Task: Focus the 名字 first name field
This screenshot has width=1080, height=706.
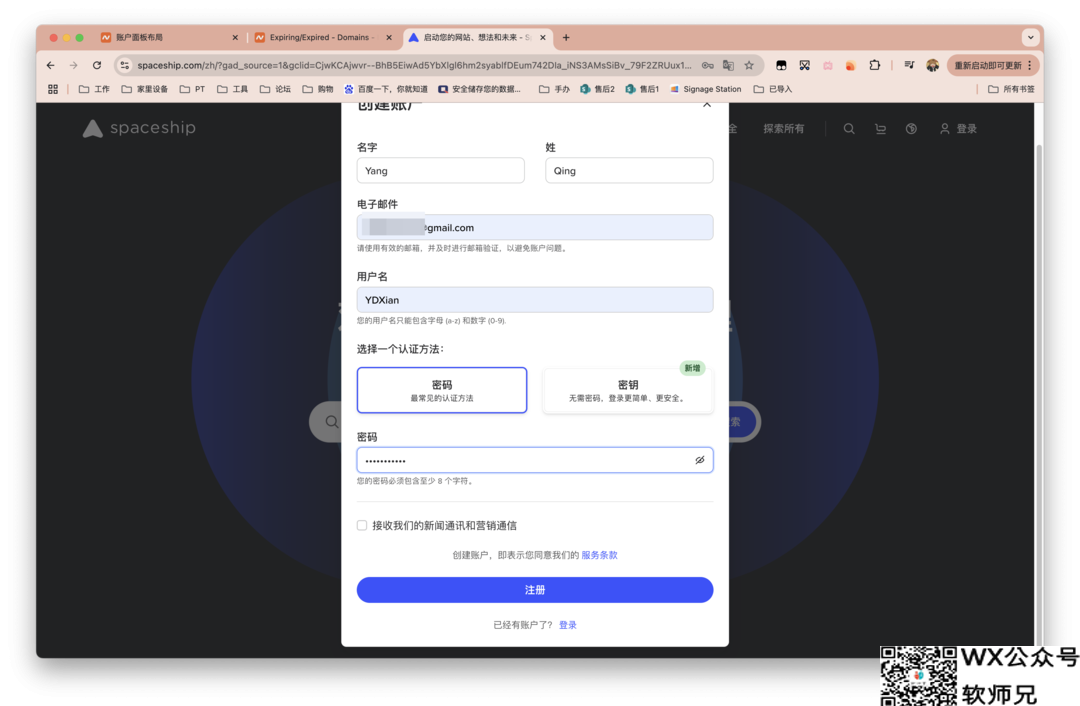Action: pyautogui.click(x=440, y=171)
